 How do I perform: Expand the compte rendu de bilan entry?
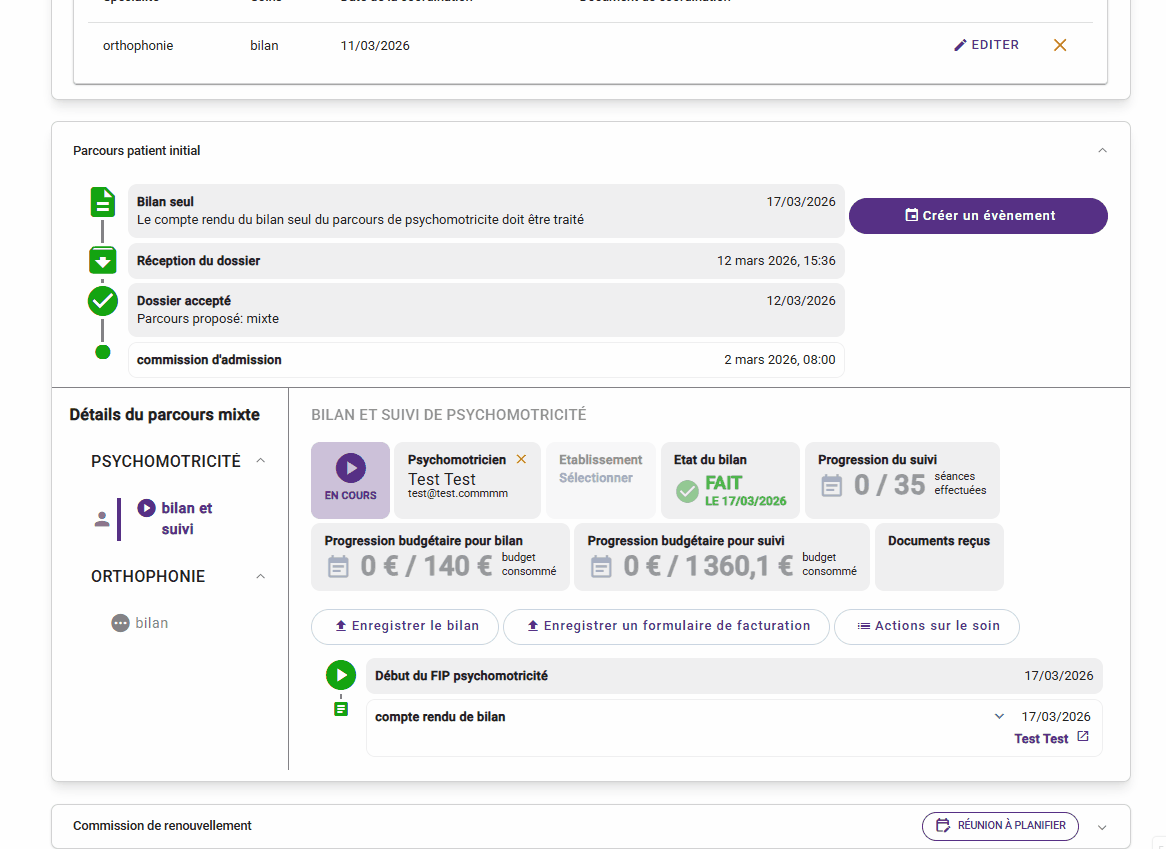(x=999, y=716)
